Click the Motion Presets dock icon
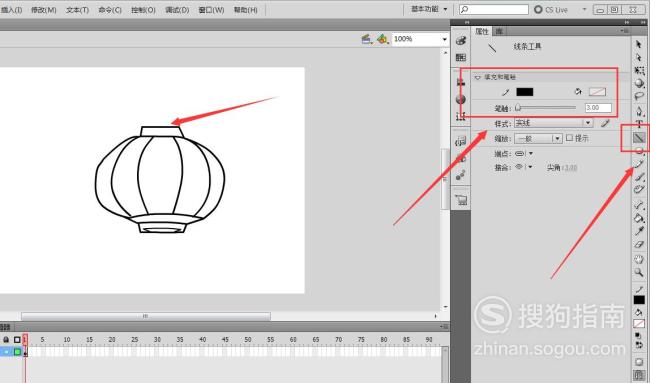The width and height of the screenshot is (650, 383). point(461,176)
